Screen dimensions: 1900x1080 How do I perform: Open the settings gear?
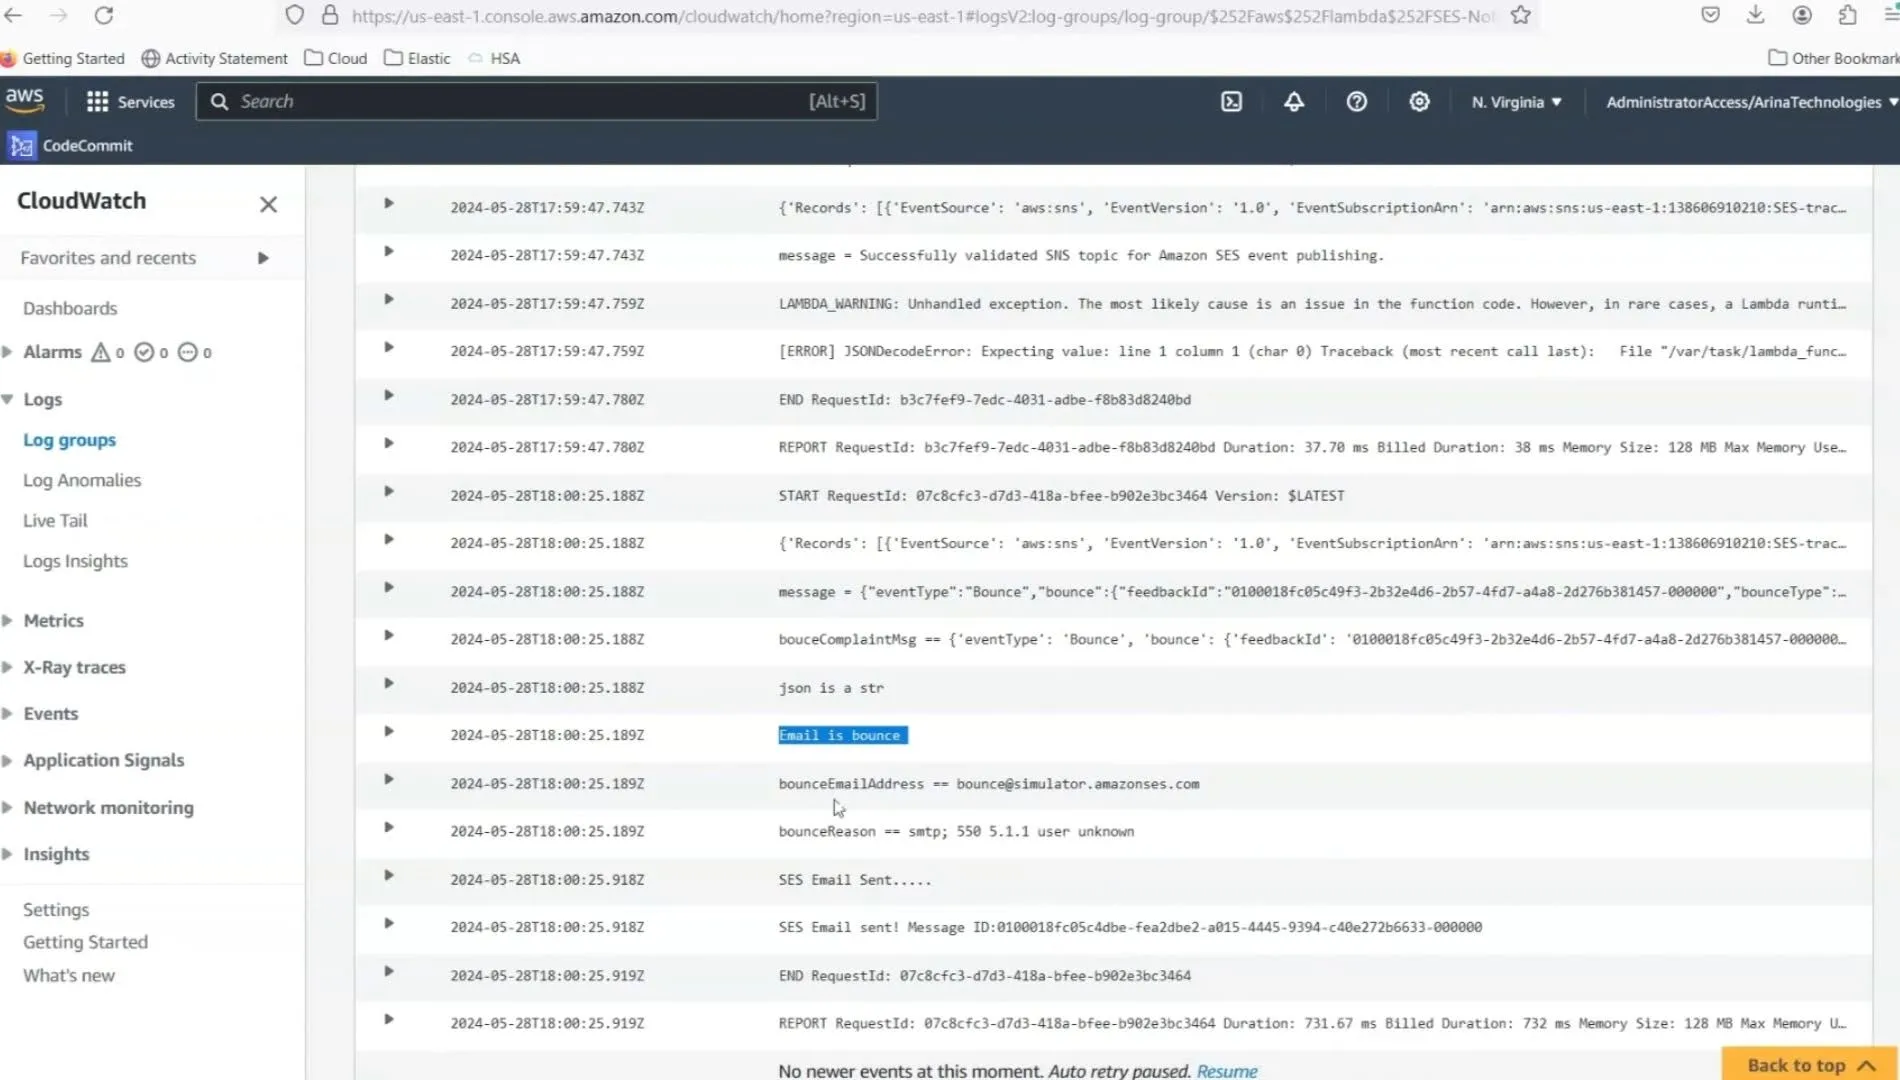(1419, 101)
